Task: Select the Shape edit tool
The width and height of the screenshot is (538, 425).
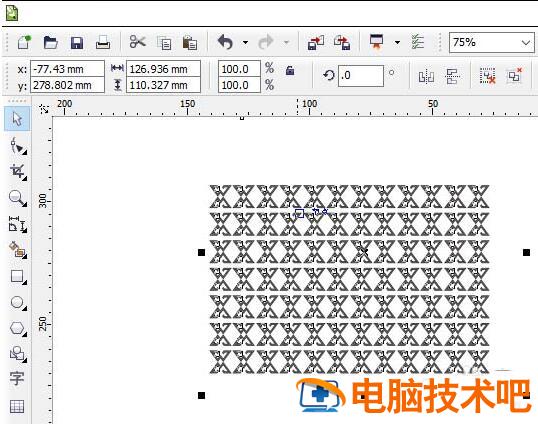Action: tap(17, 146)
